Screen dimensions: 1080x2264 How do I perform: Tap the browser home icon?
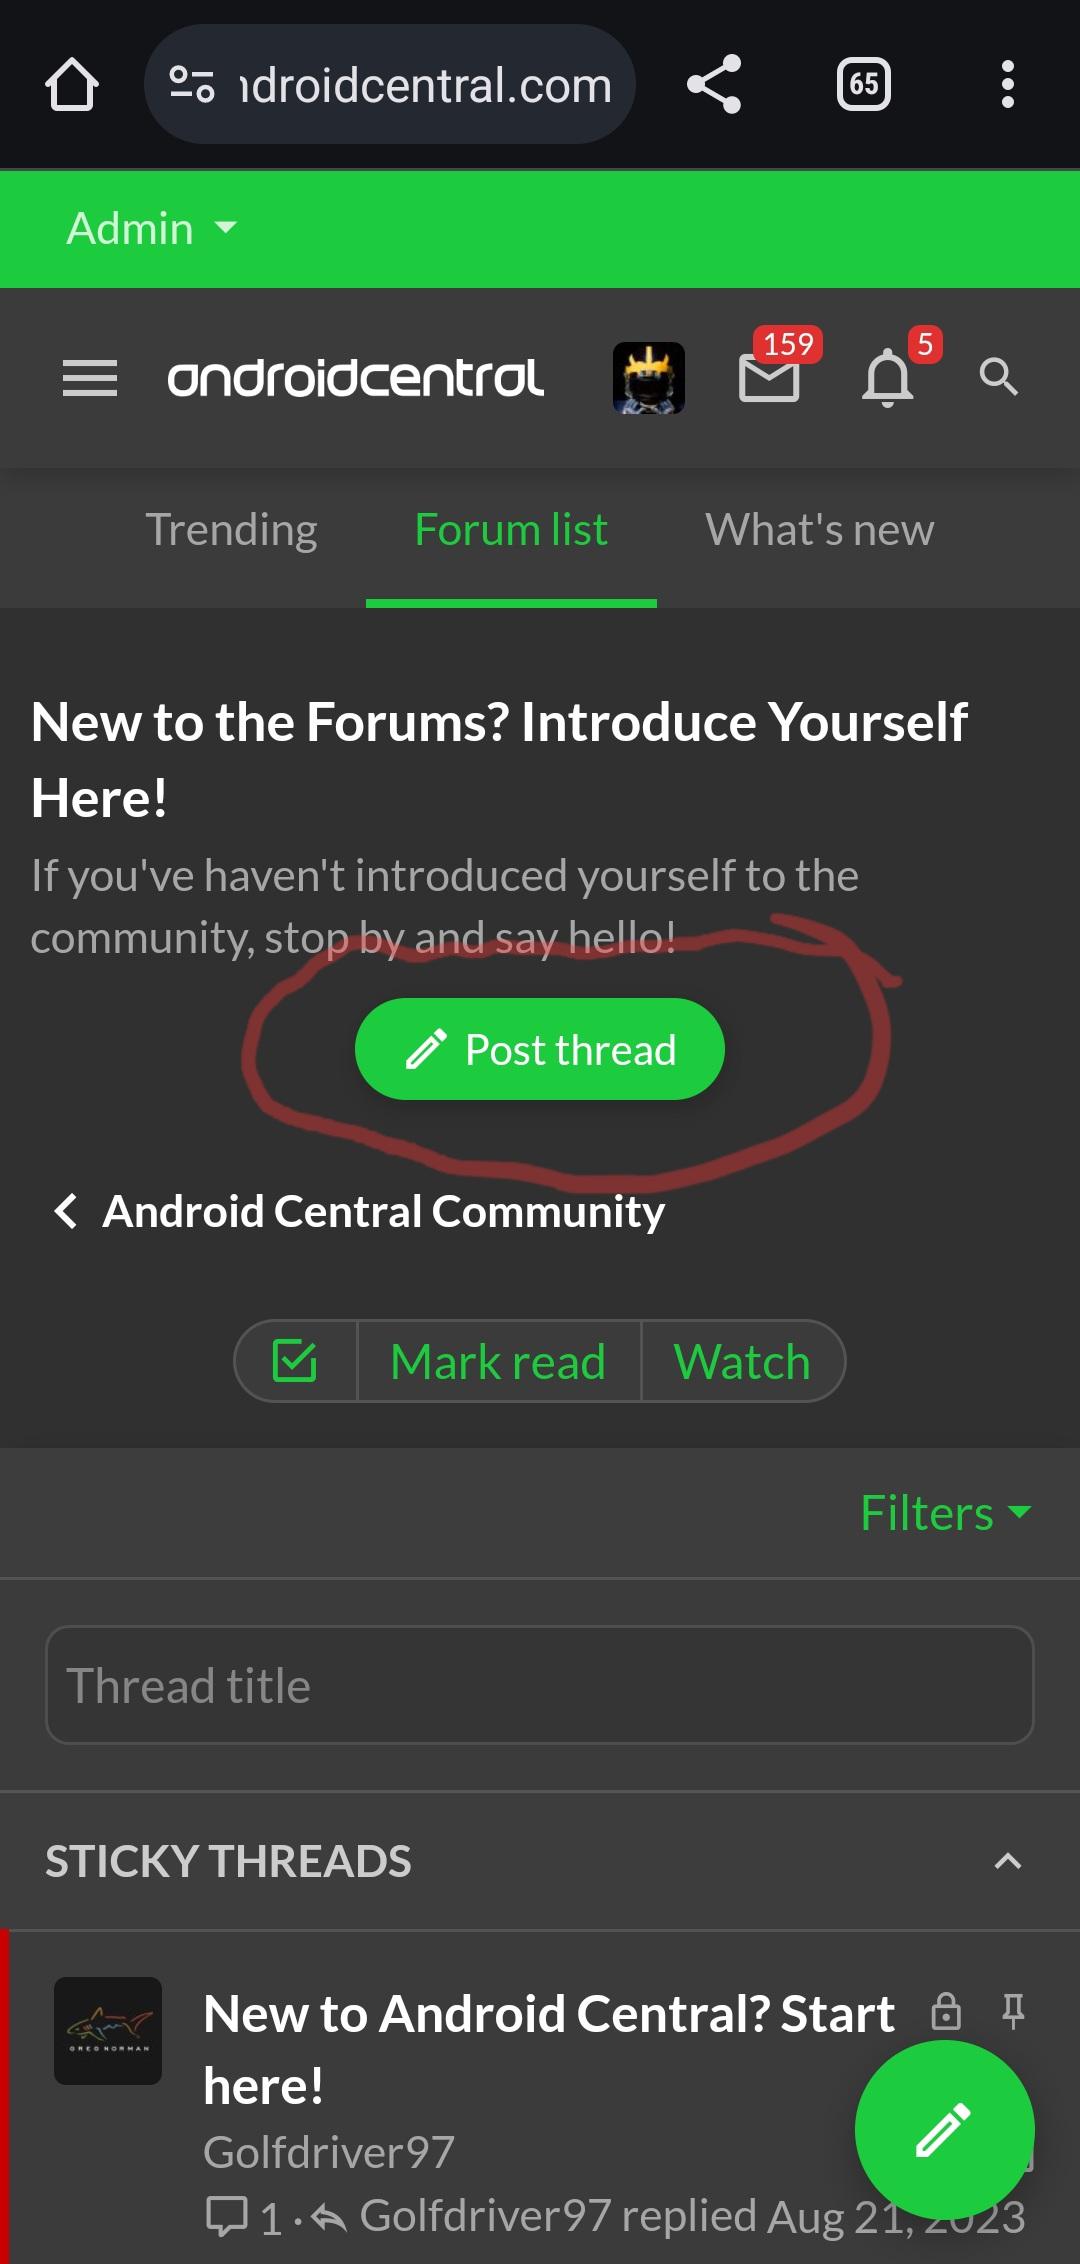coord(72,84)
